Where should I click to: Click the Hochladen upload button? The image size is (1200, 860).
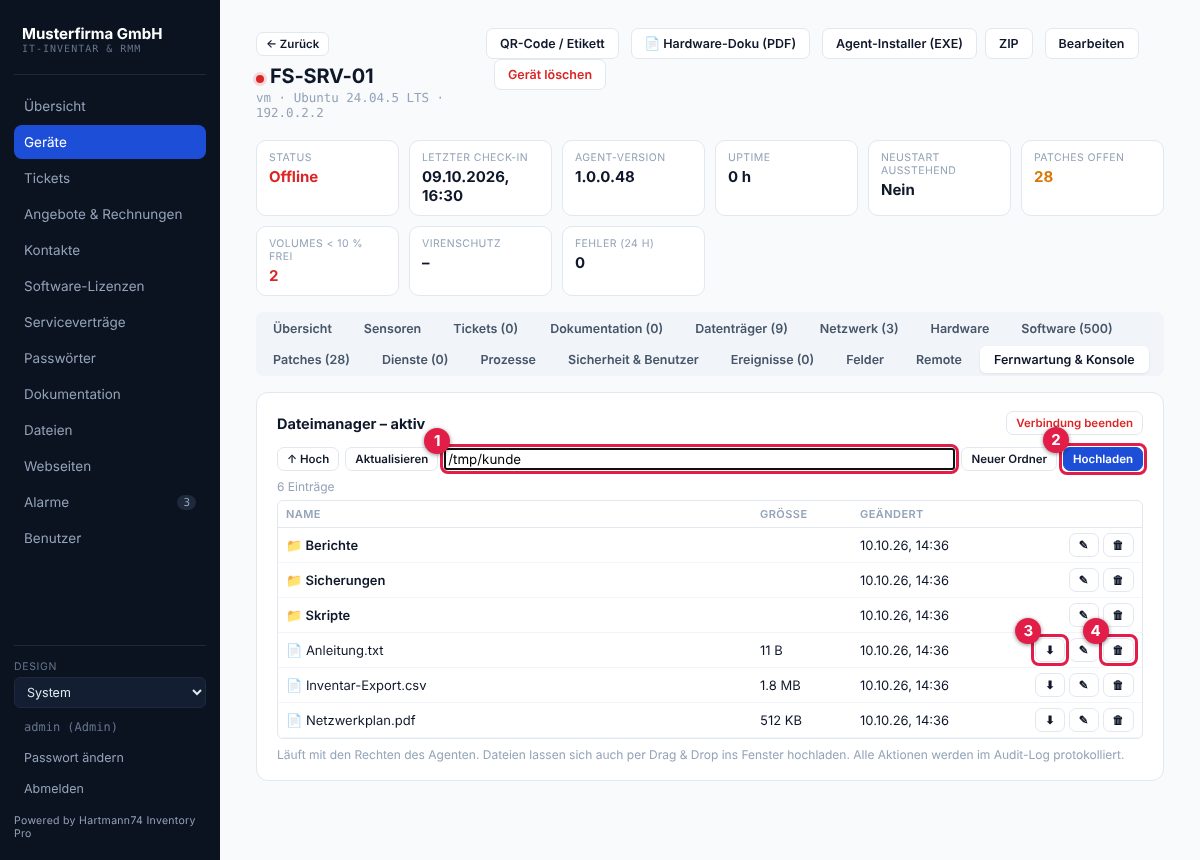pyautogui.click(x=1102, y=459)
